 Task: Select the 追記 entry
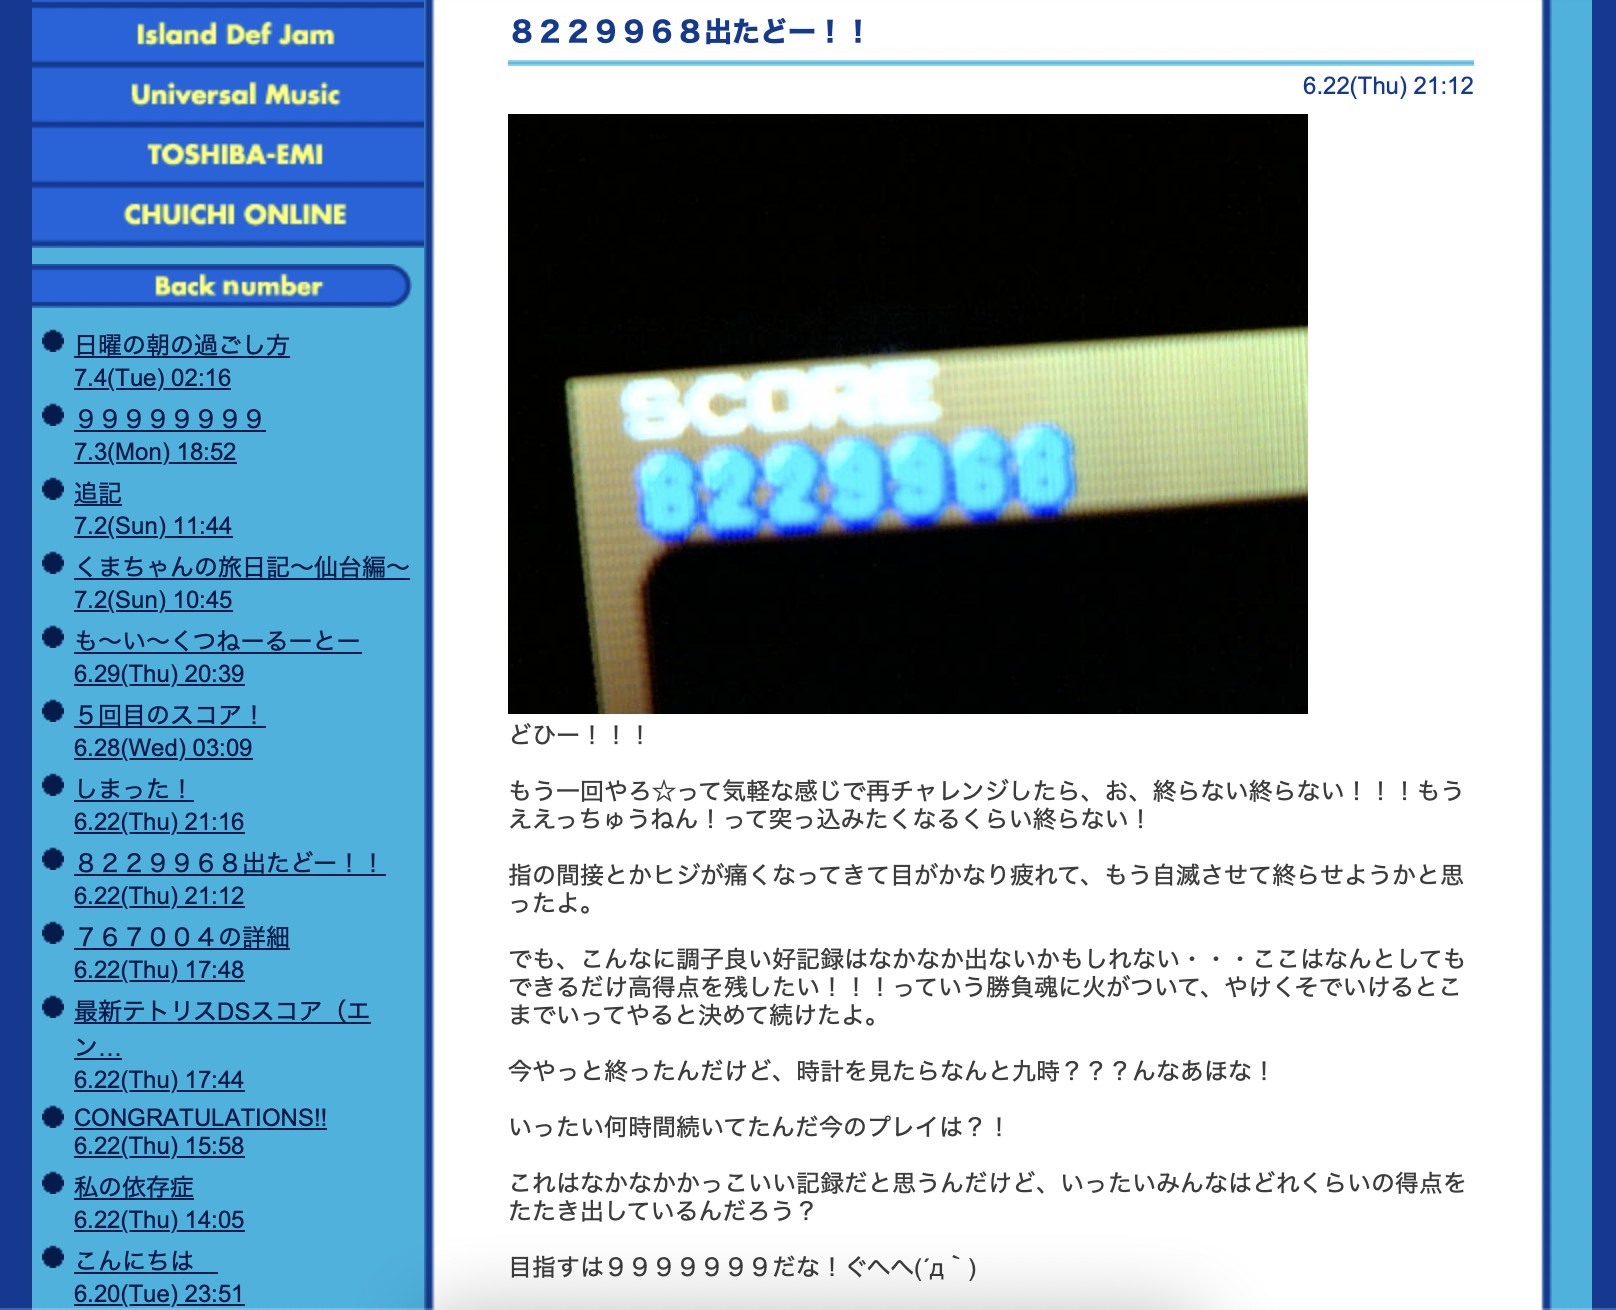pos(97,493)
